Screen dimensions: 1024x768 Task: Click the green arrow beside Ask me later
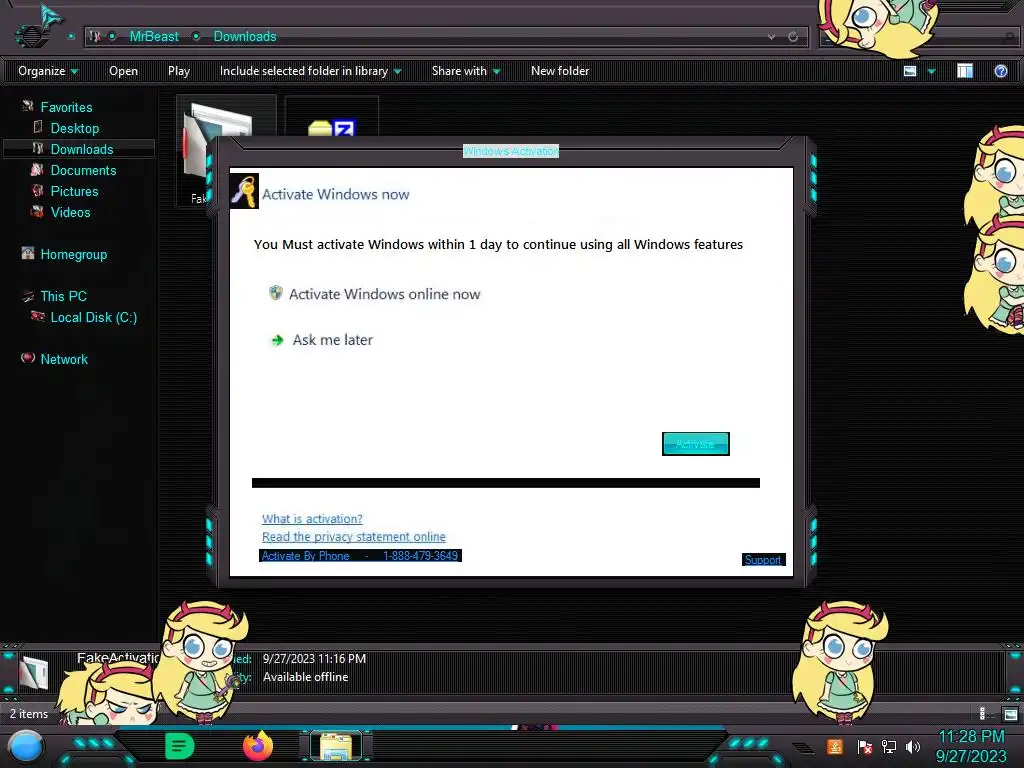pyautogui.click(x=278, y=340)
